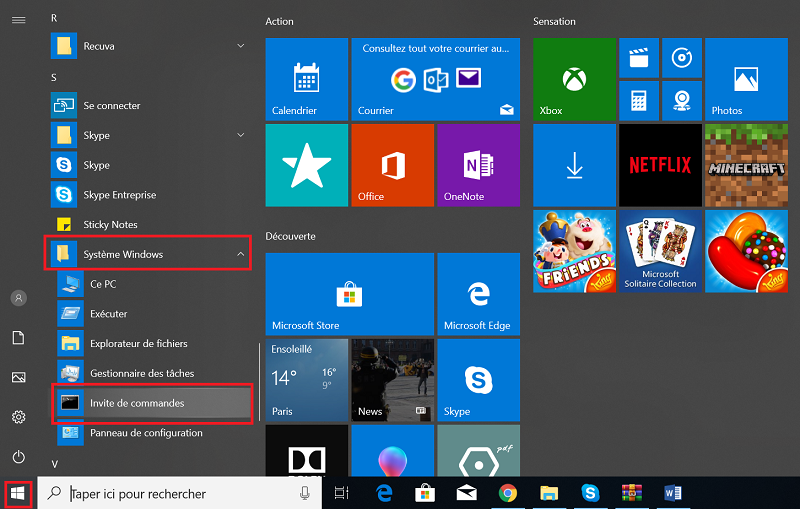This screenshot has height=509, width=800.
Task: Open Se connecter app
Action: tap(151, 105)
